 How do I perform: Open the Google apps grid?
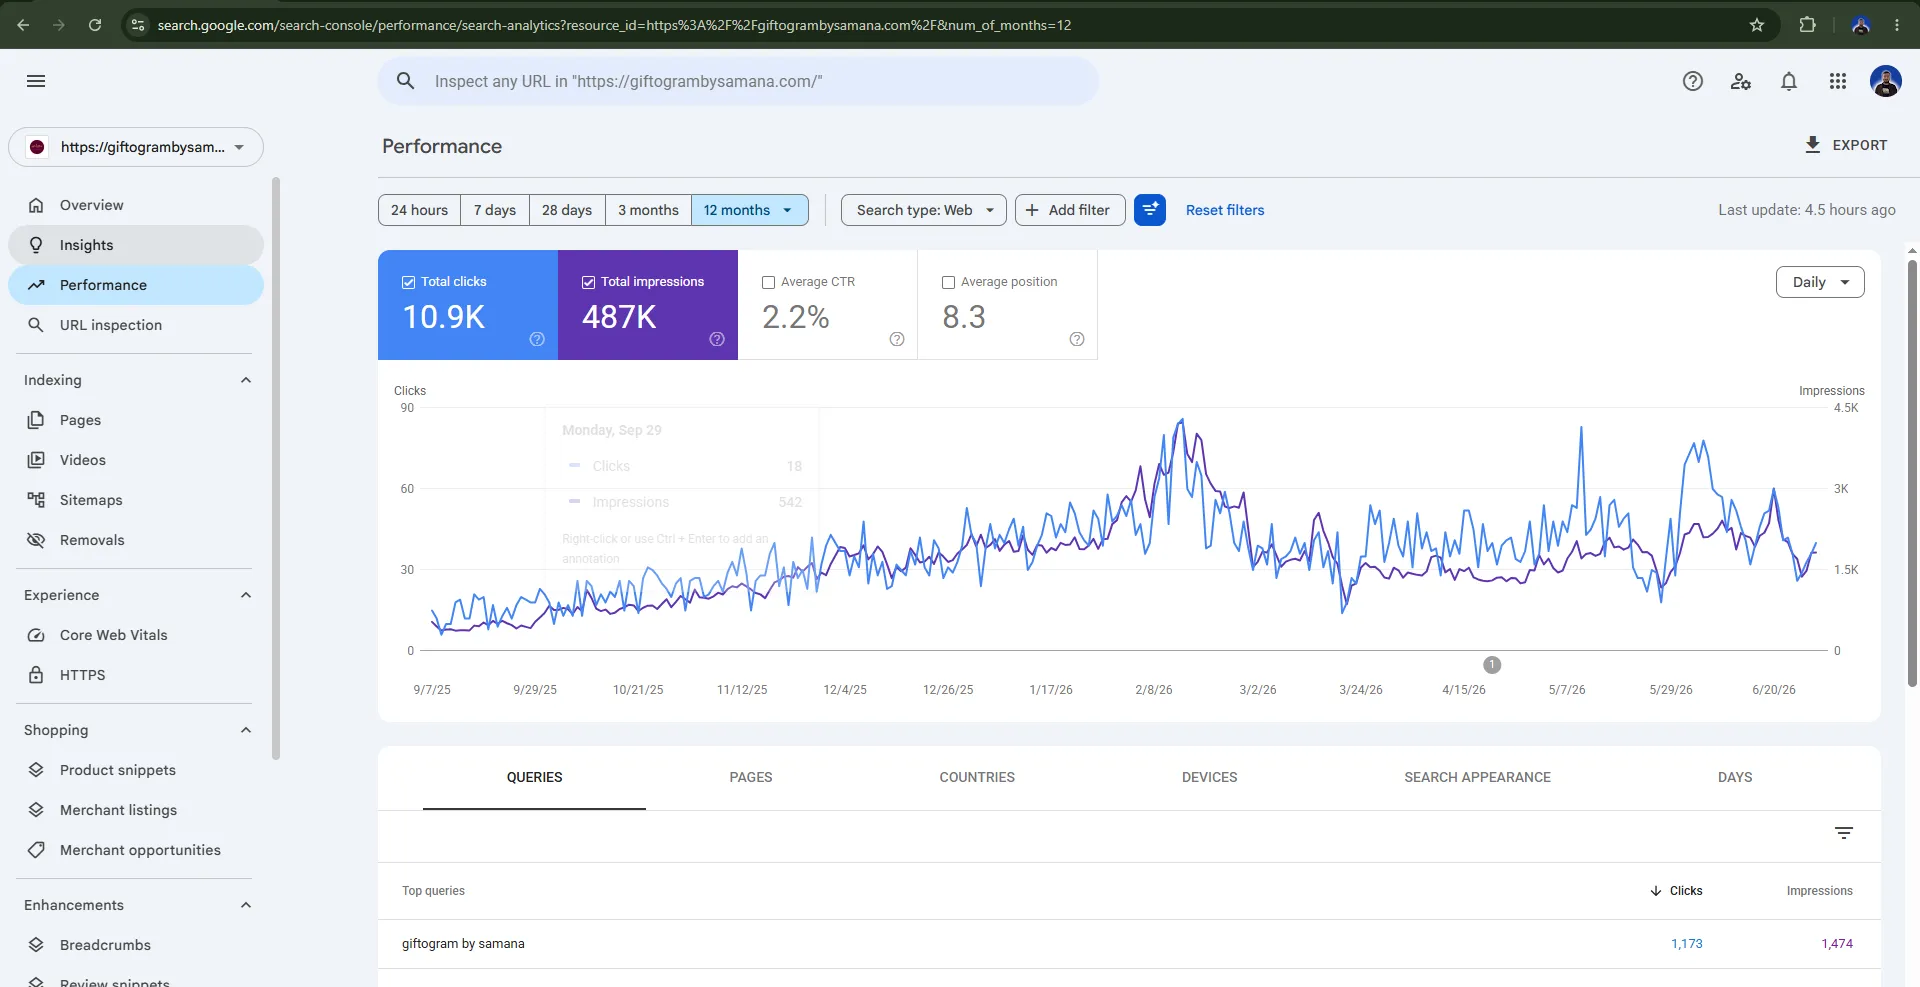pos(1838,81)
